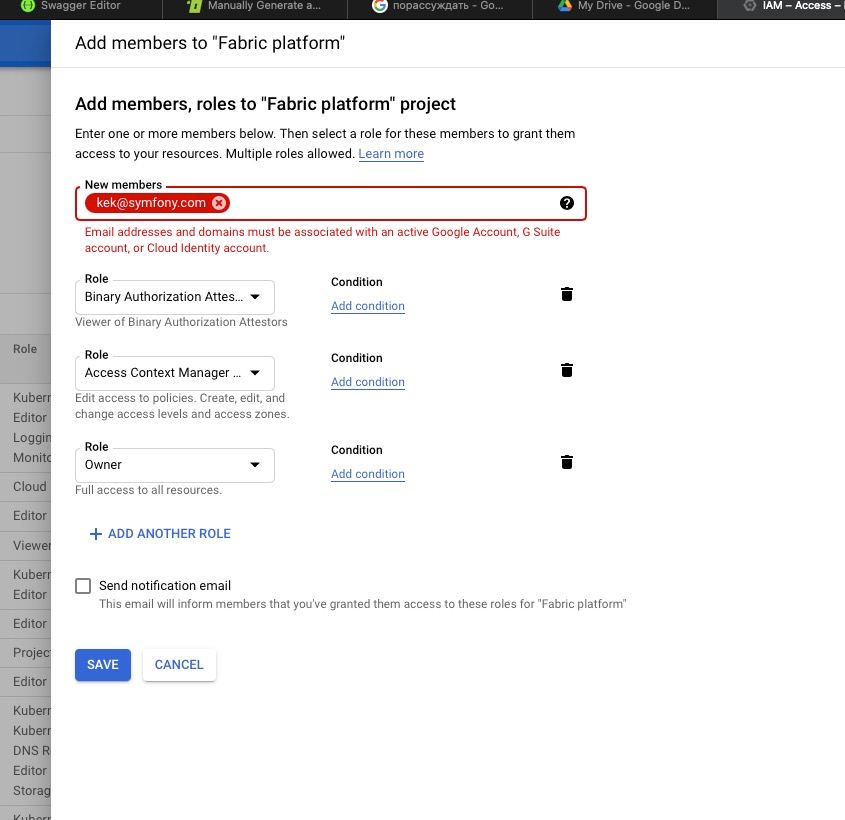
Task: Click 'Viewer of Binary Authorization Attestors' description
Action: 181,322
